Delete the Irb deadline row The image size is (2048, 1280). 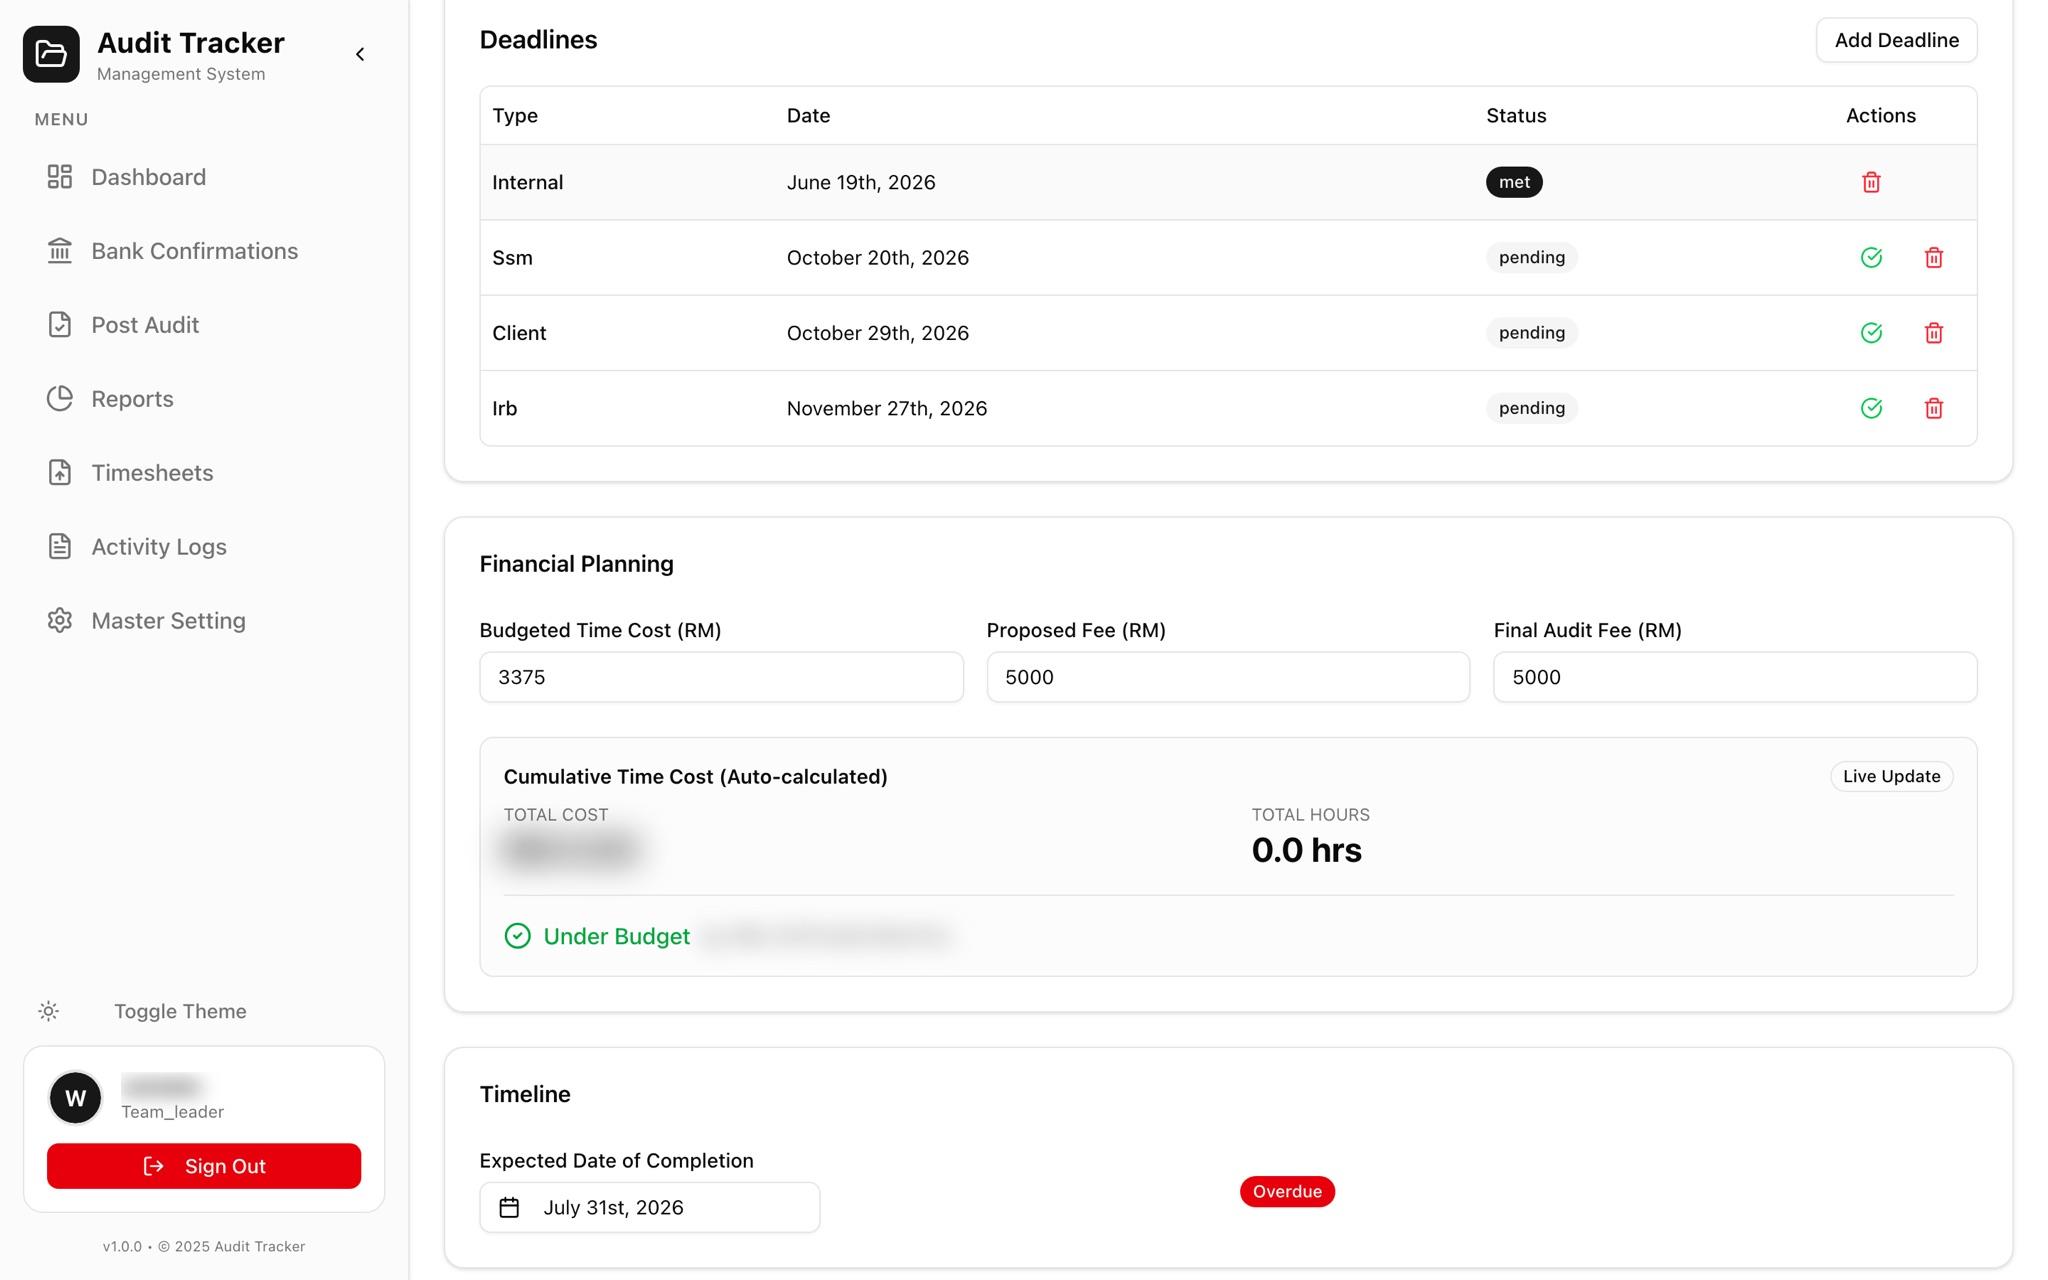click(x=1933, y=408)
